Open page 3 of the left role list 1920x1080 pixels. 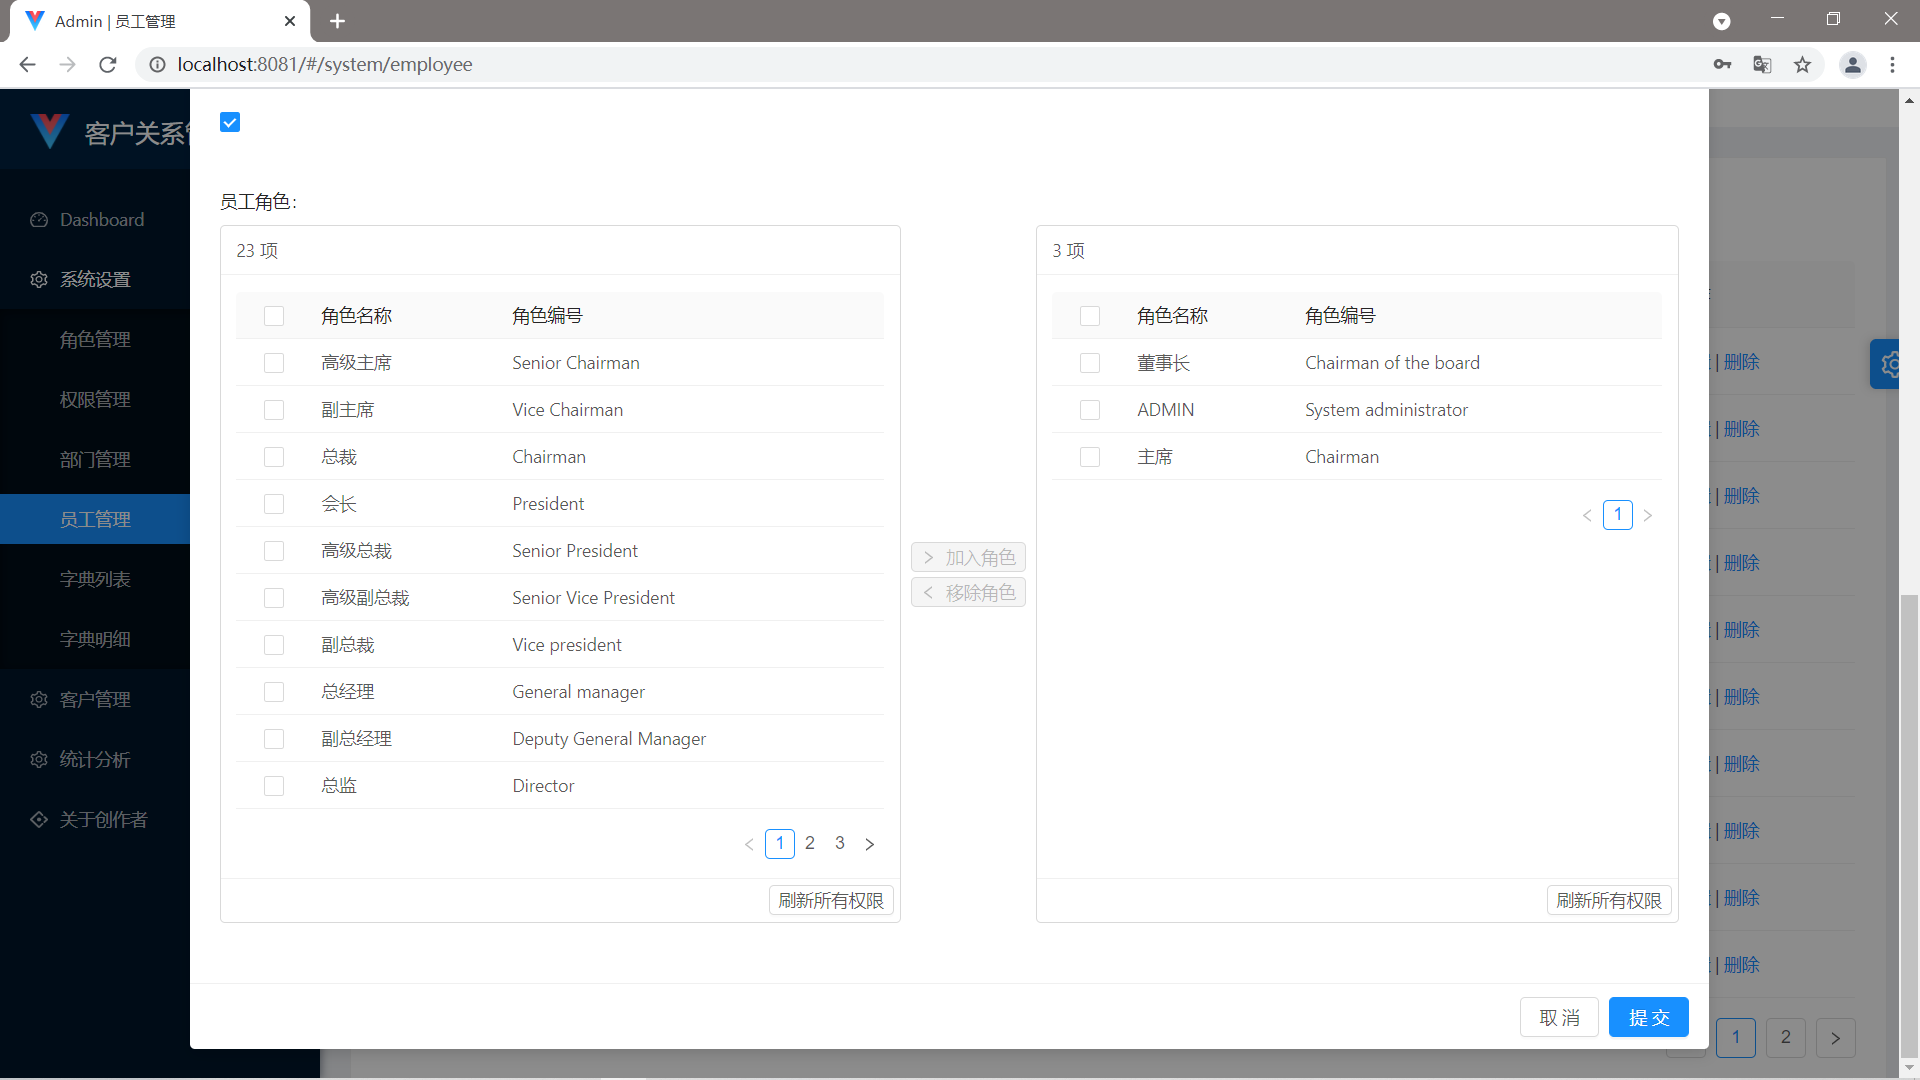pos(840,843)
